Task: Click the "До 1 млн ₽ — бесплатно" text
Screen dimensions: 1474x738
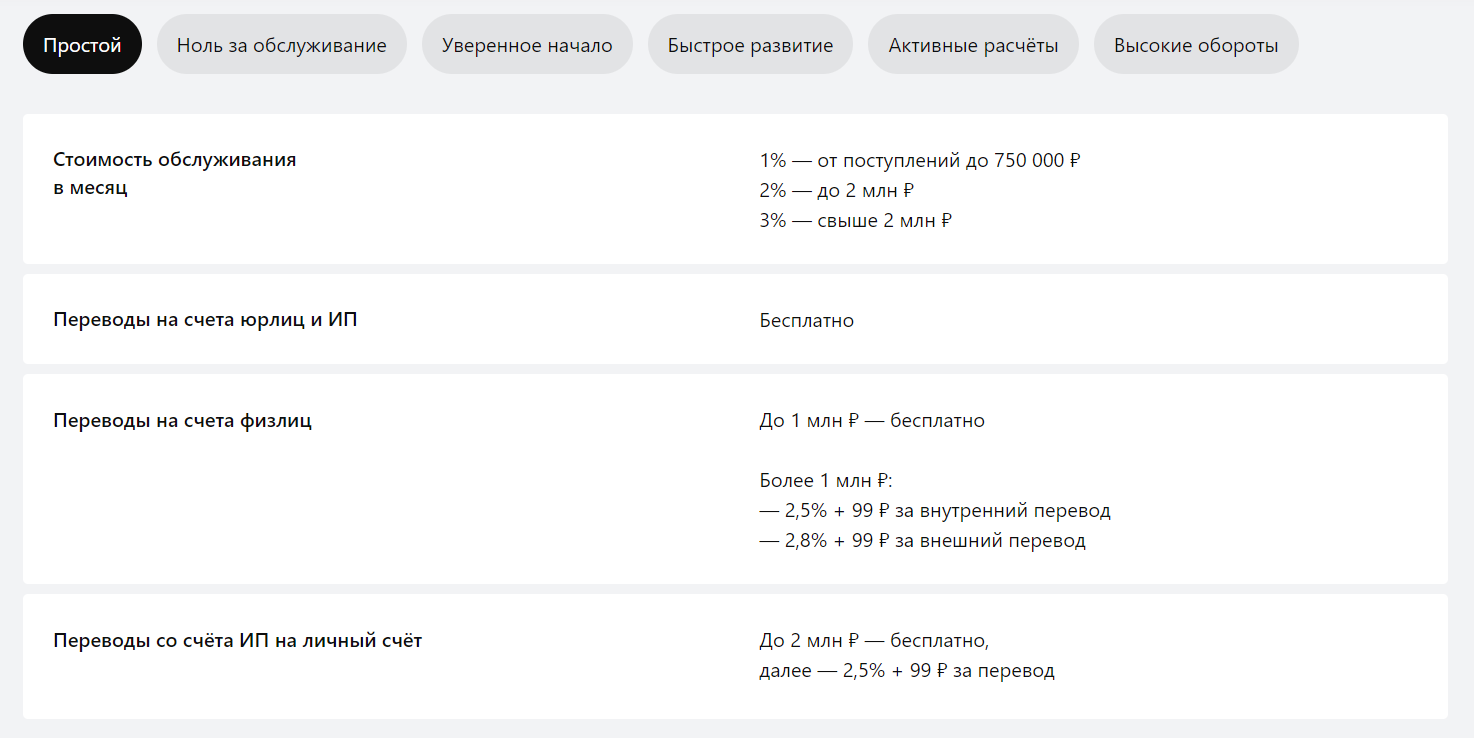Action: coord(872,421)
